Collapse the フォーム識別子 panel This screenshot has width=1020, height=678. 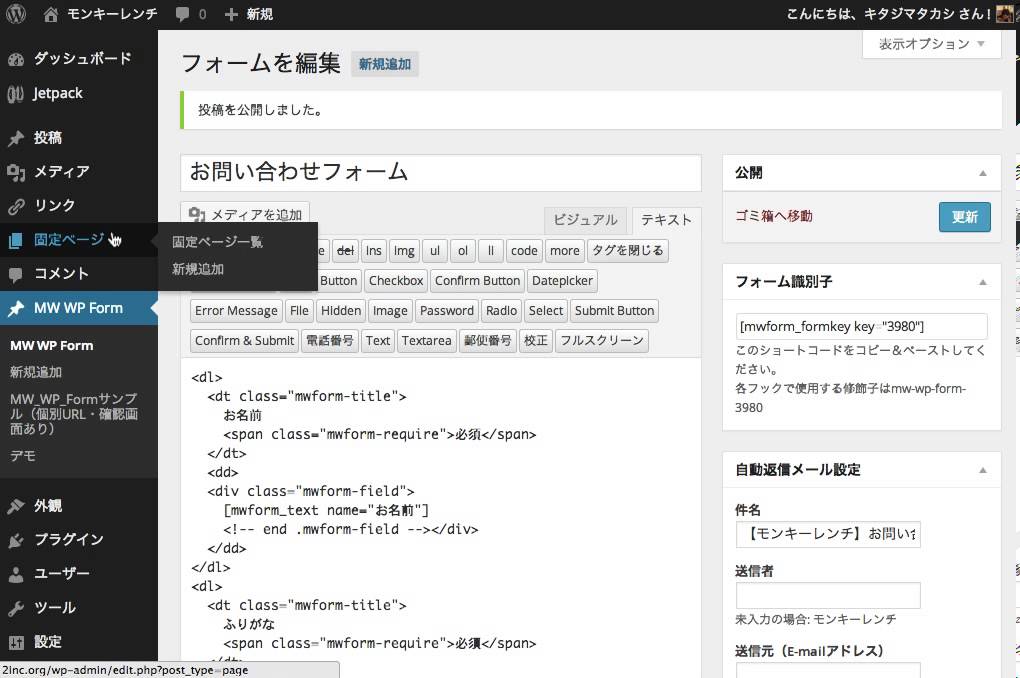point(983,282)
